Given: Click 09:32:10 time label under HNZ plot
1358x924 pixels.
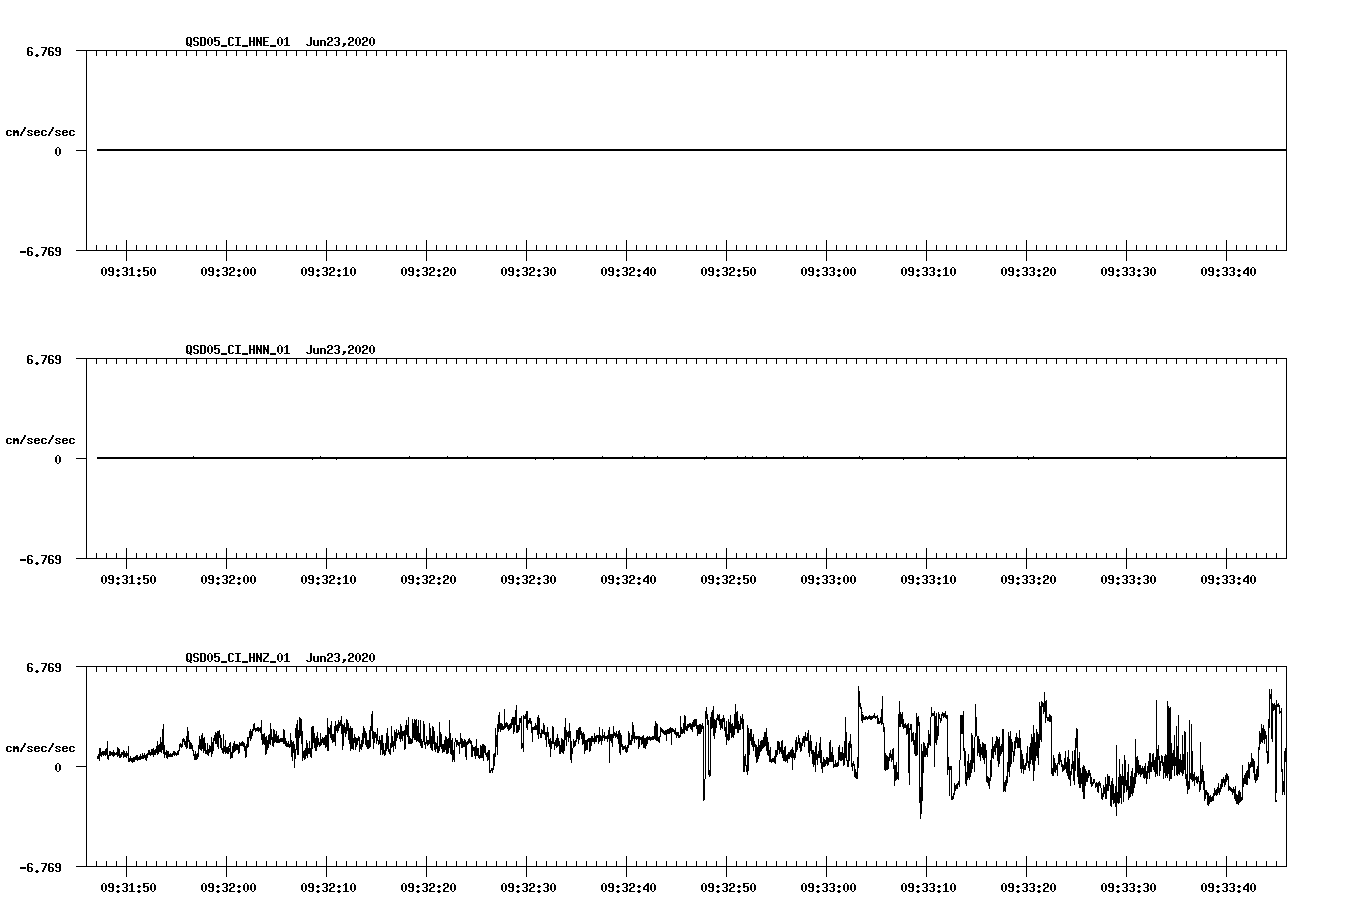Looking at the screenshot, I should click(328, 888).
